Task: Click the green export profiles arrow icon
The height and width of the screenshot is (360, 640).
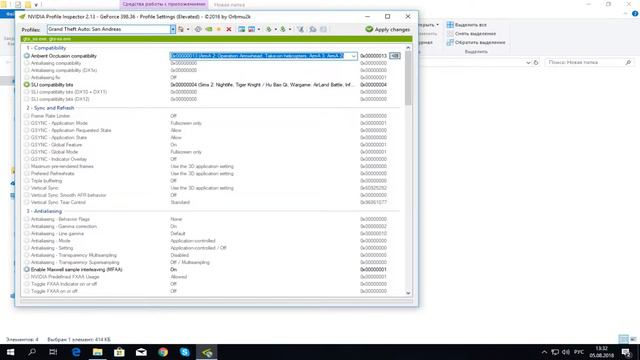Action: point(269,29)
